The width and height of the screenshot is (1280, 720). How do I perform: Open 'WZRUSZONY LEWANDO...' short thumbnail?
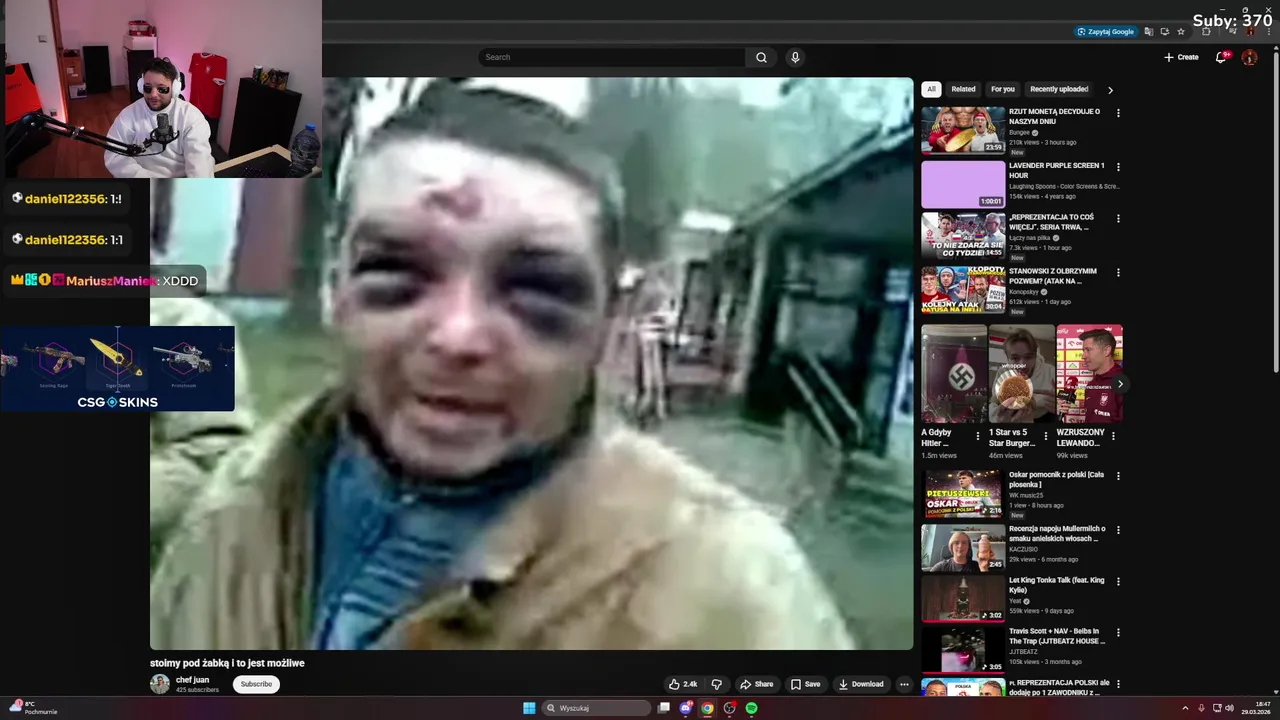point(1089,373)
